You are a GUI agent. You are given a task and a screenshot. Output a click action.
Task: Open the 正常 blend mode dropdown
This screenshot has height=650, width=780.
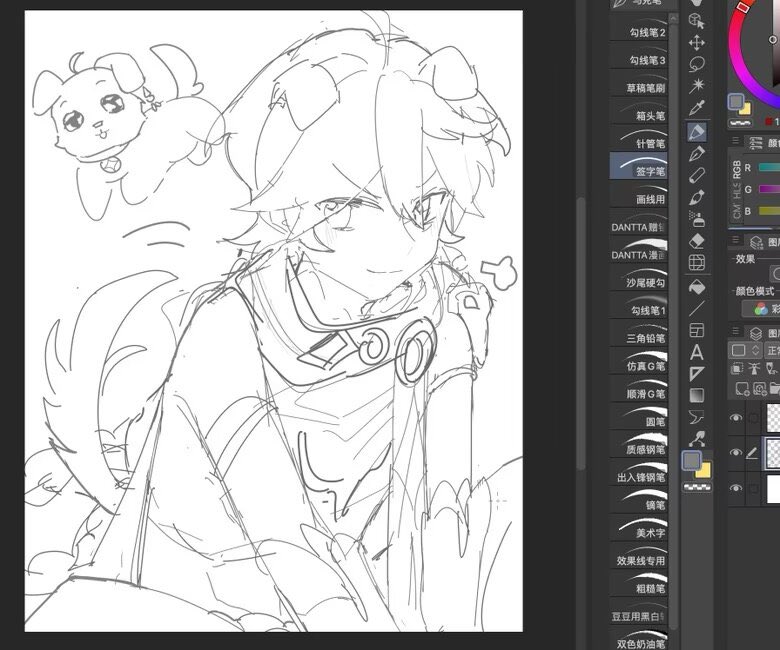[773, 350]
